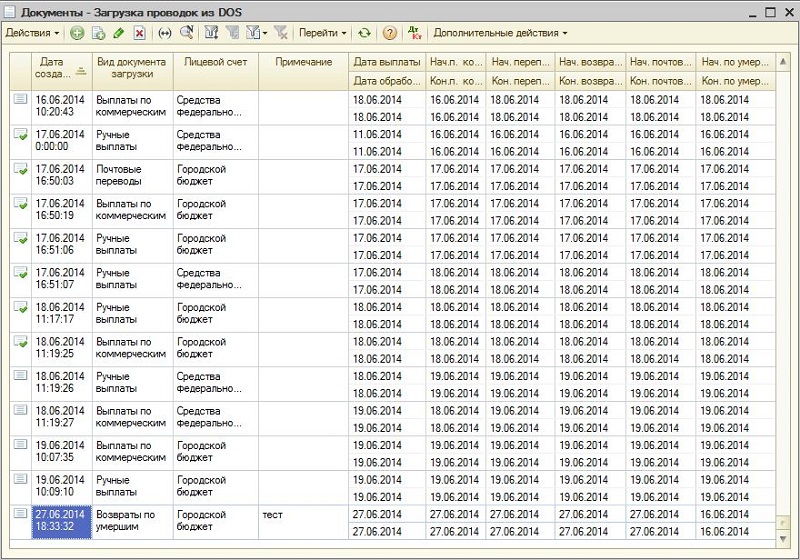Click the pencil Edit document icon
The height and width of the screenshot is (560, 800).
coord(118,33)
